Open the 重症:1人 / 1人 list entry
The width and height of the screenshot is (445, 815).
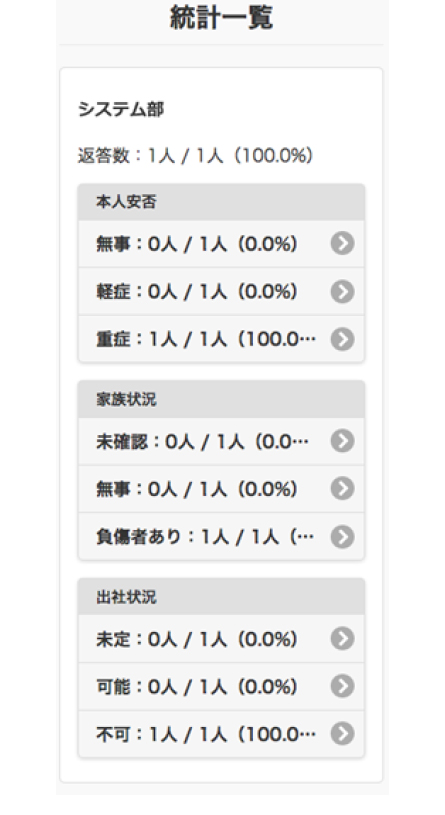pyautogui.click(x=221, y=339)
